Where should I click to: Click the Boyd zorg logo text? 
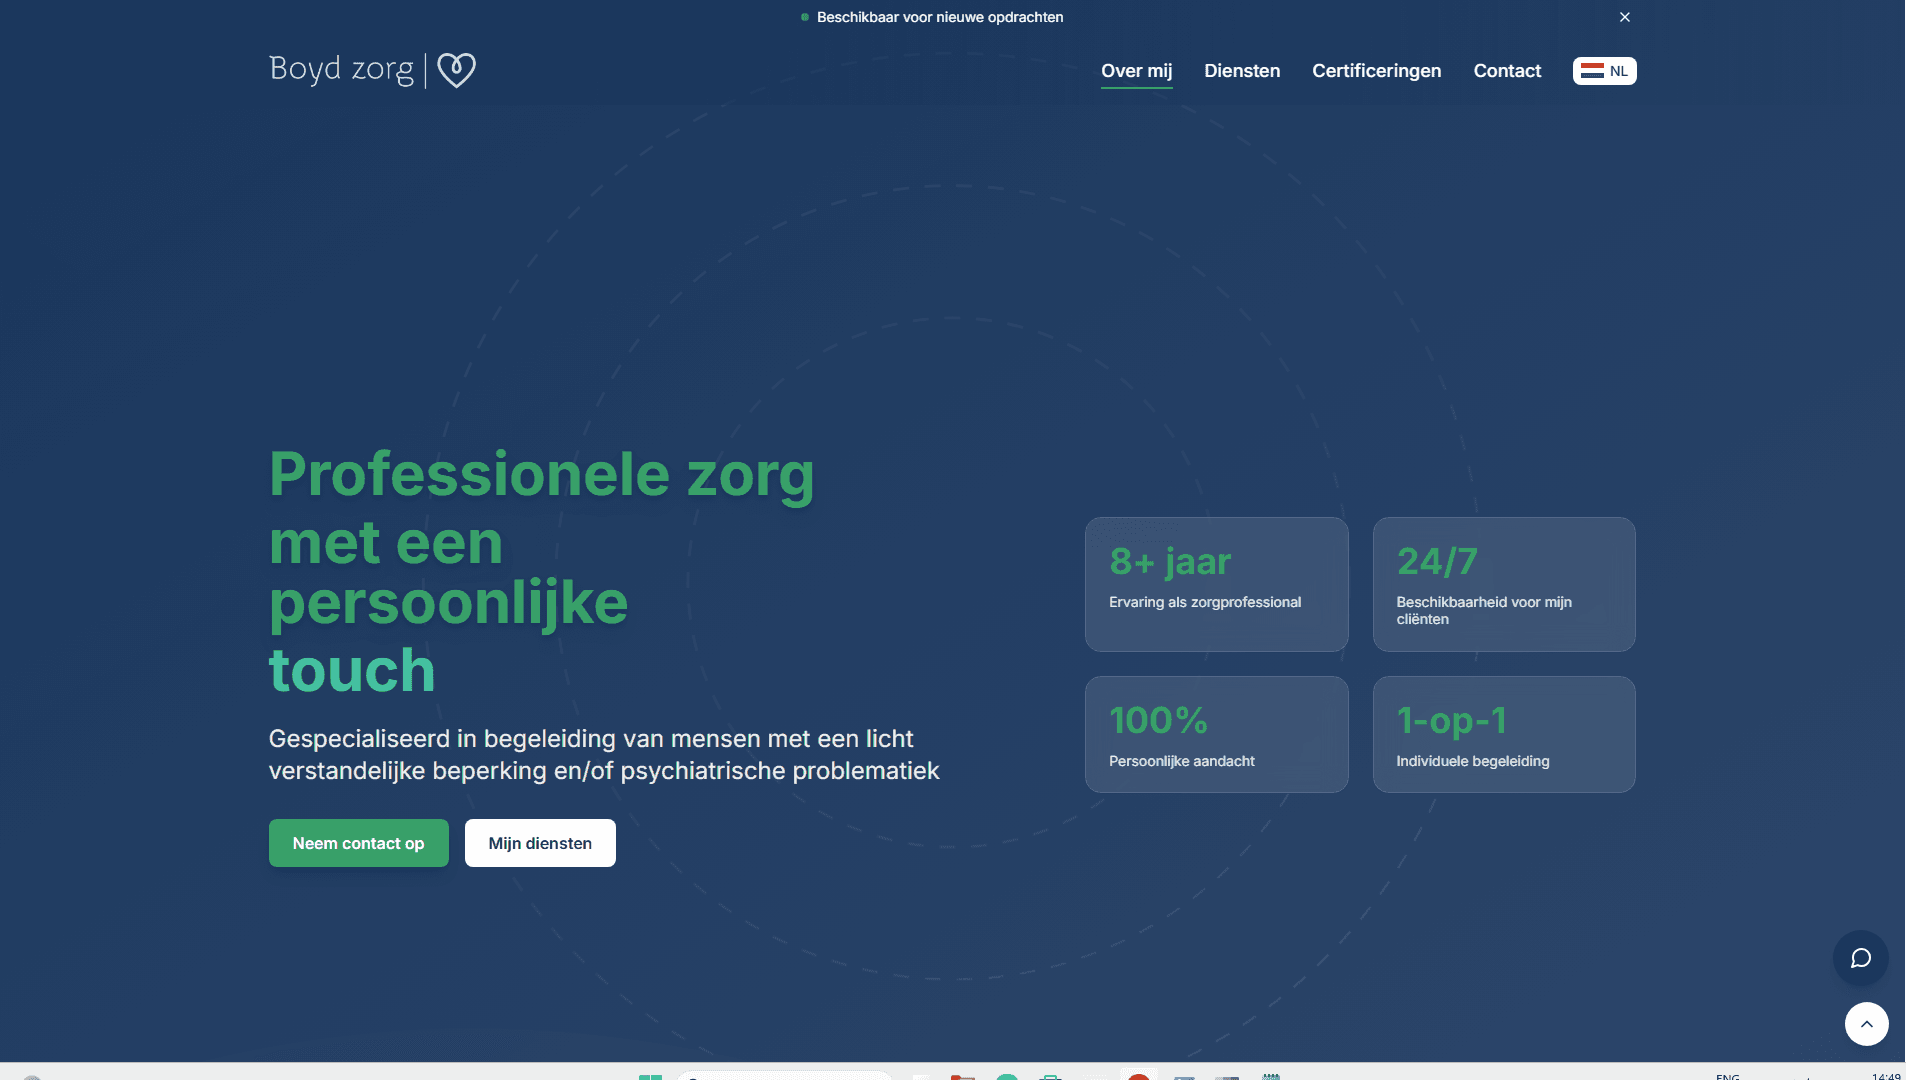341,69
